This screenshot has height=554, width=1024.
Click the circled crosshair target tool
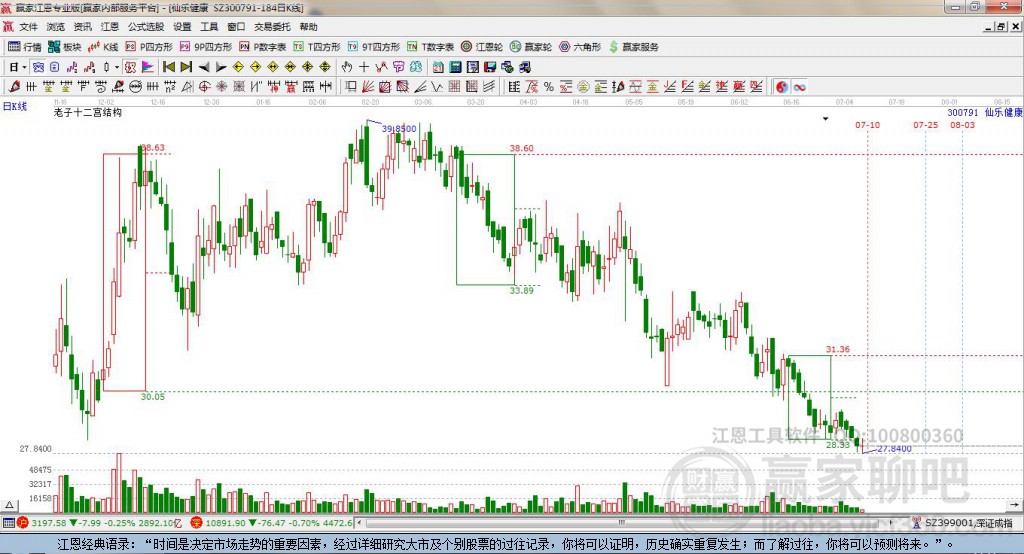click(x=204, y=87)
